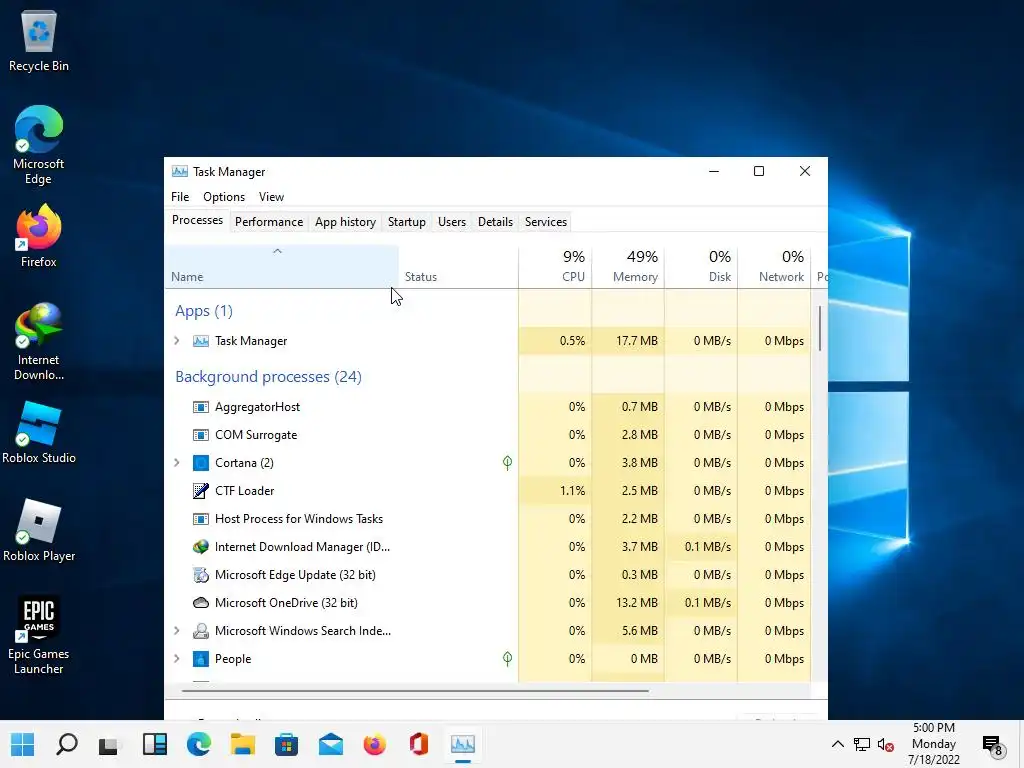Screen dimensions: 1024x768
Task: Open Epic Games Launcher desktop icon
Action: [39, 635]
